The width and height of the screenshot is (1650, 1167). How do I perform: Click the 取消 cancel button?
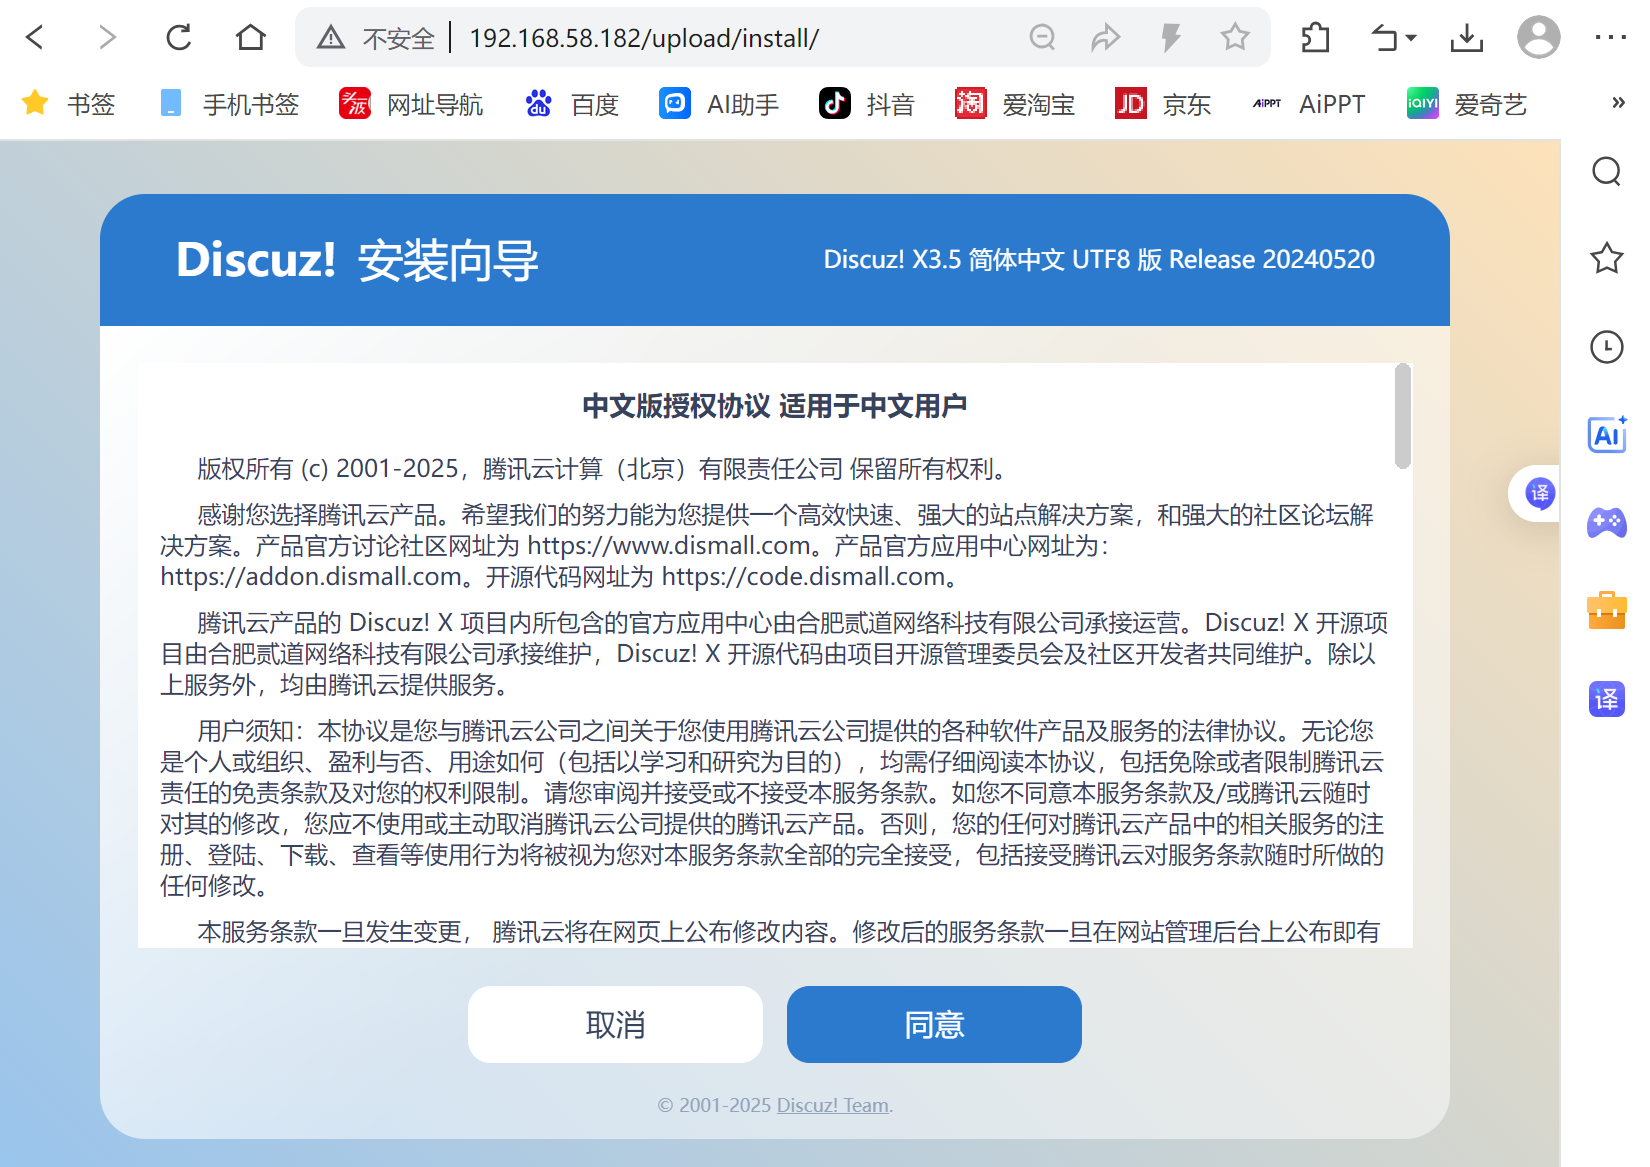pos(615,1024)
